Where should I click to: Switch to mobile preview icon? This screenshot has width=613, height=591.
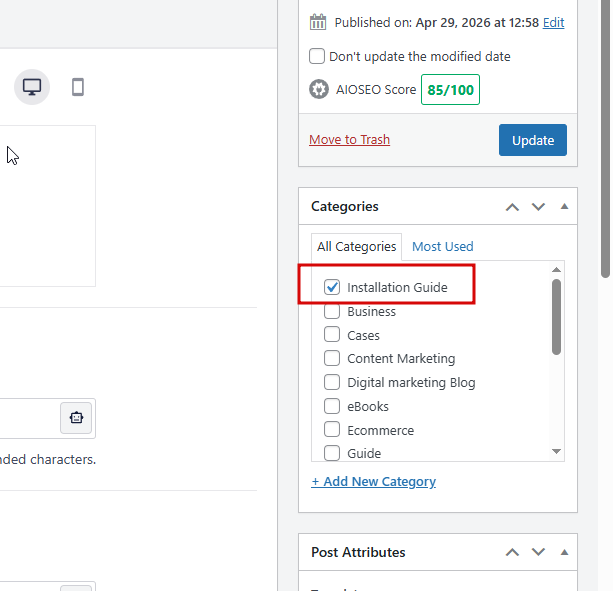pos(78,87)
